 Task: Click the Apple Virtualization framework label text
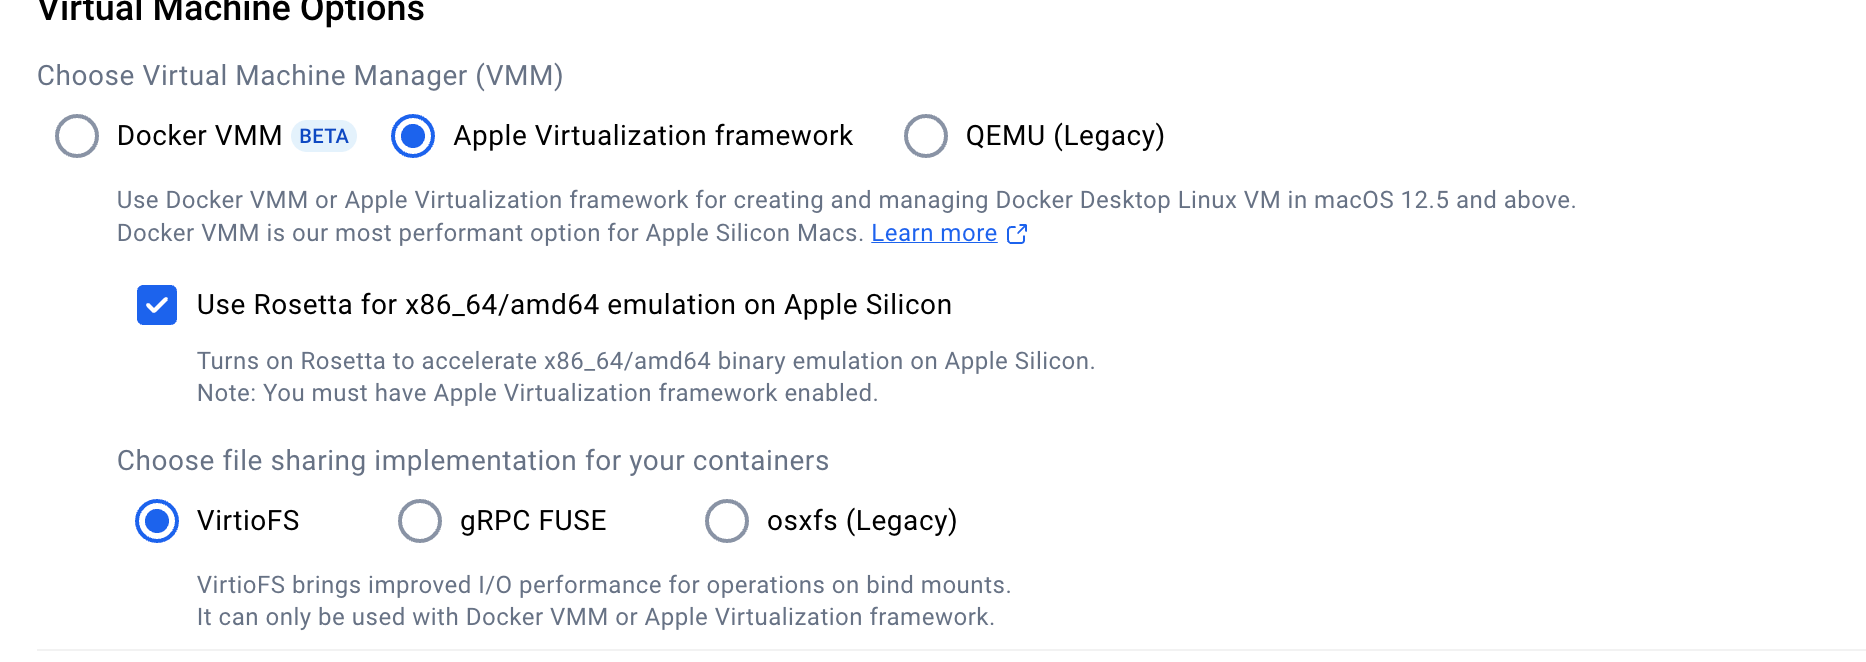pos(653,136)
